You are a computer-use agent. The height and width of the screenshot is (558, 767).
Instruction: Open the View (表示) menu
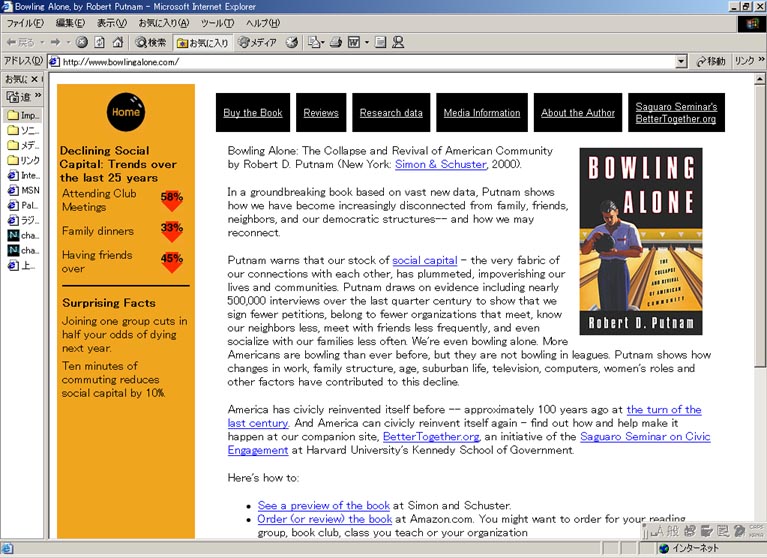tap(112, 23)
